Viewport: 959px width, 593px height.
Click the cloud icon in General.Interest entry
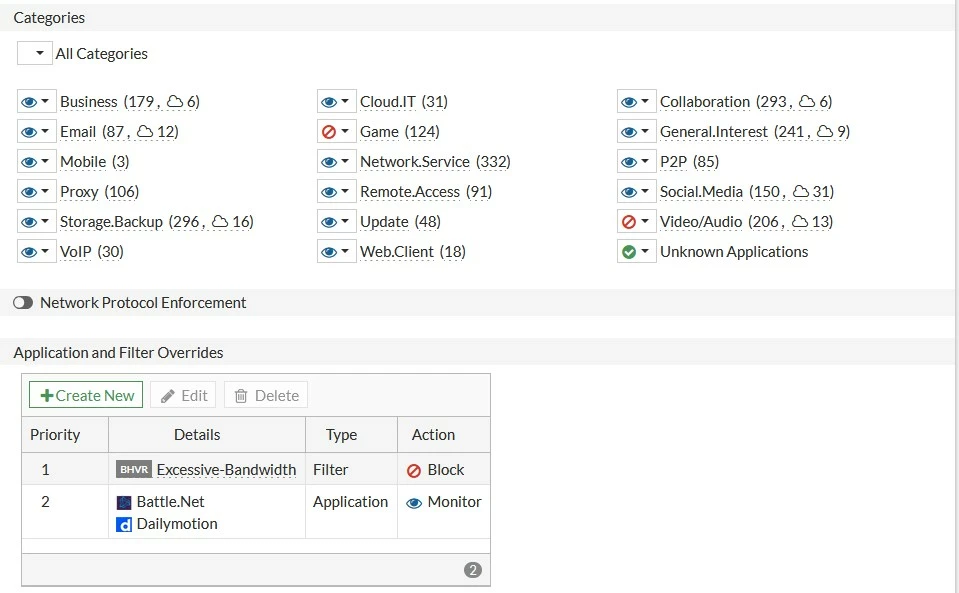(825, 131)
